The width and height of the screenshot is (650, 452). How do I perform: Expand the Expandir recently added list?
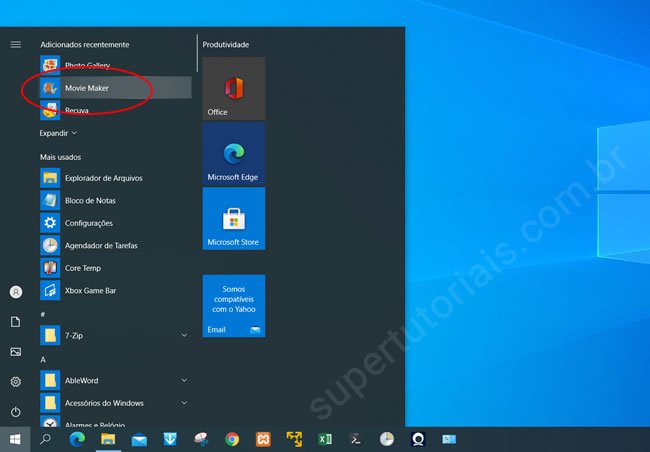click(x=58, y=132)
